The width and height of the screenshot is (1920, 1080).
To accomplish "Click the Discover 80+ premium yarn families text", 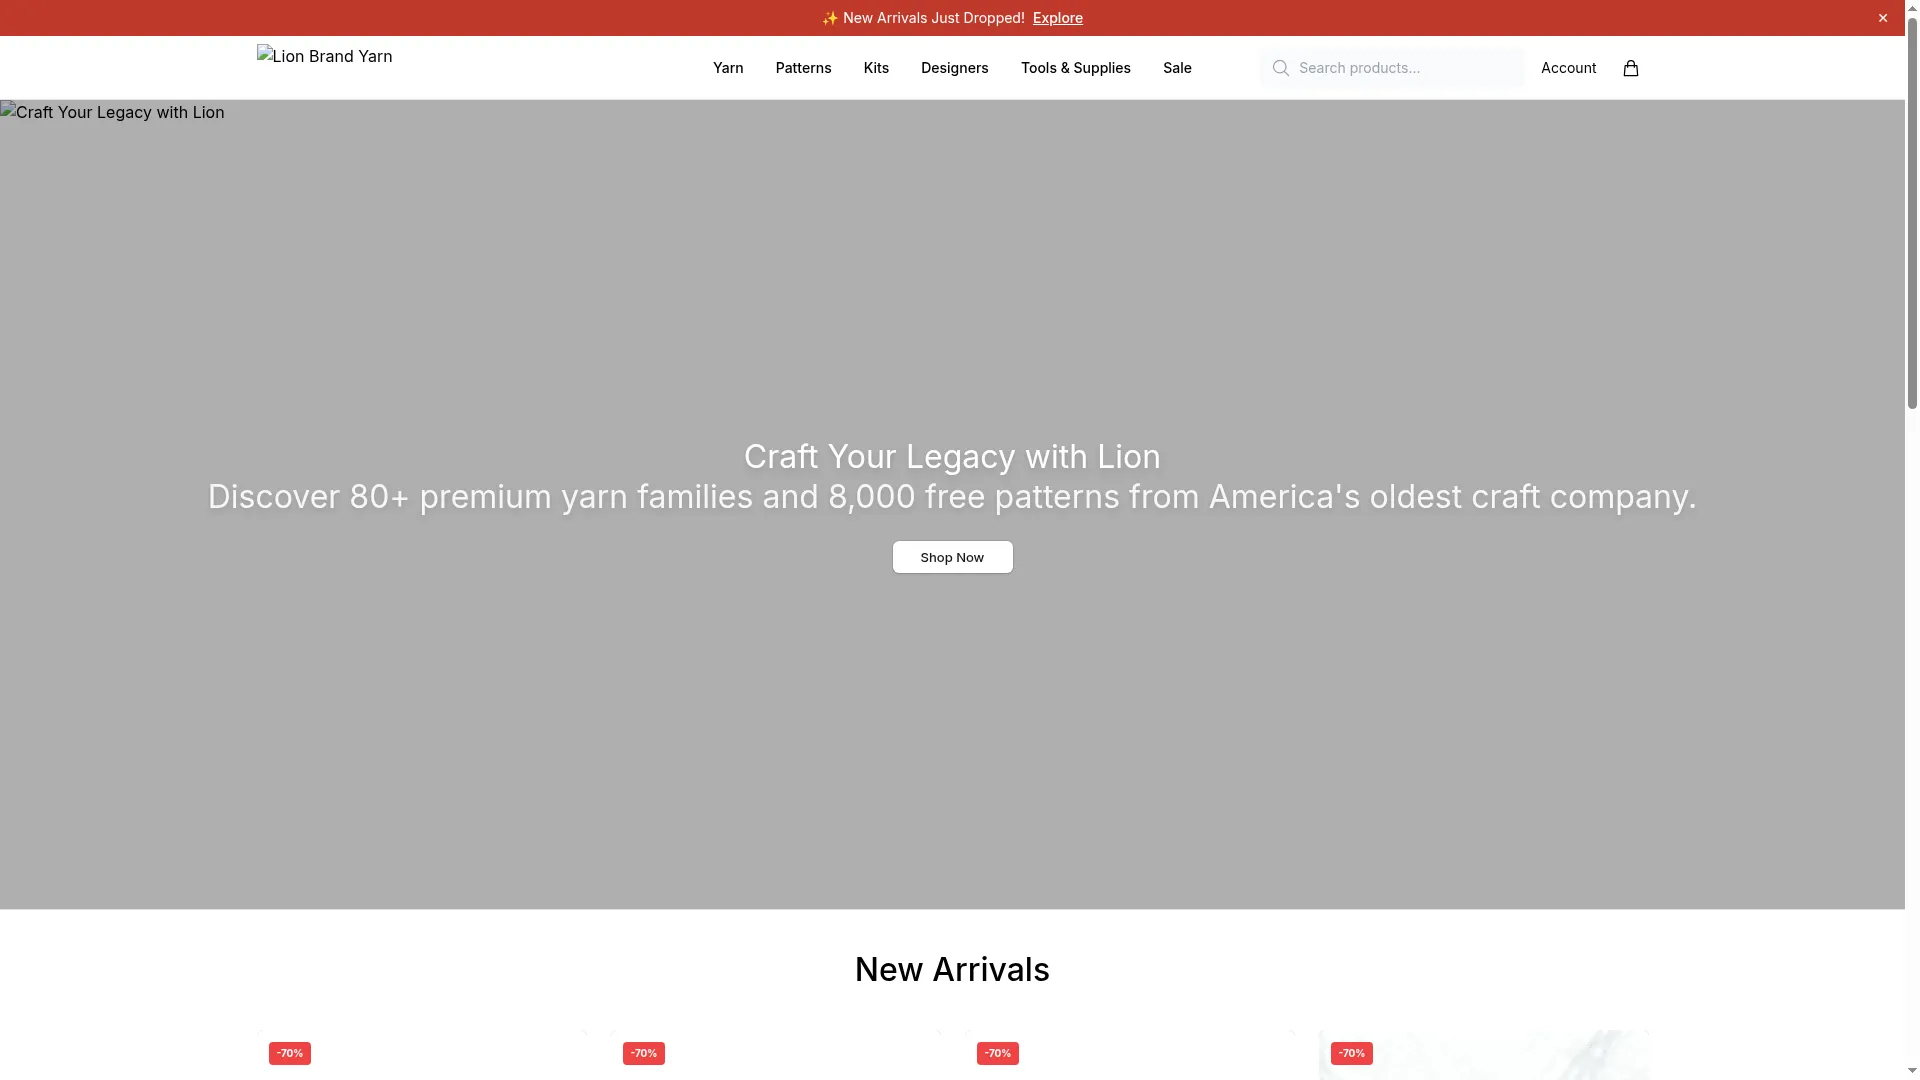I will click(952, 497).
